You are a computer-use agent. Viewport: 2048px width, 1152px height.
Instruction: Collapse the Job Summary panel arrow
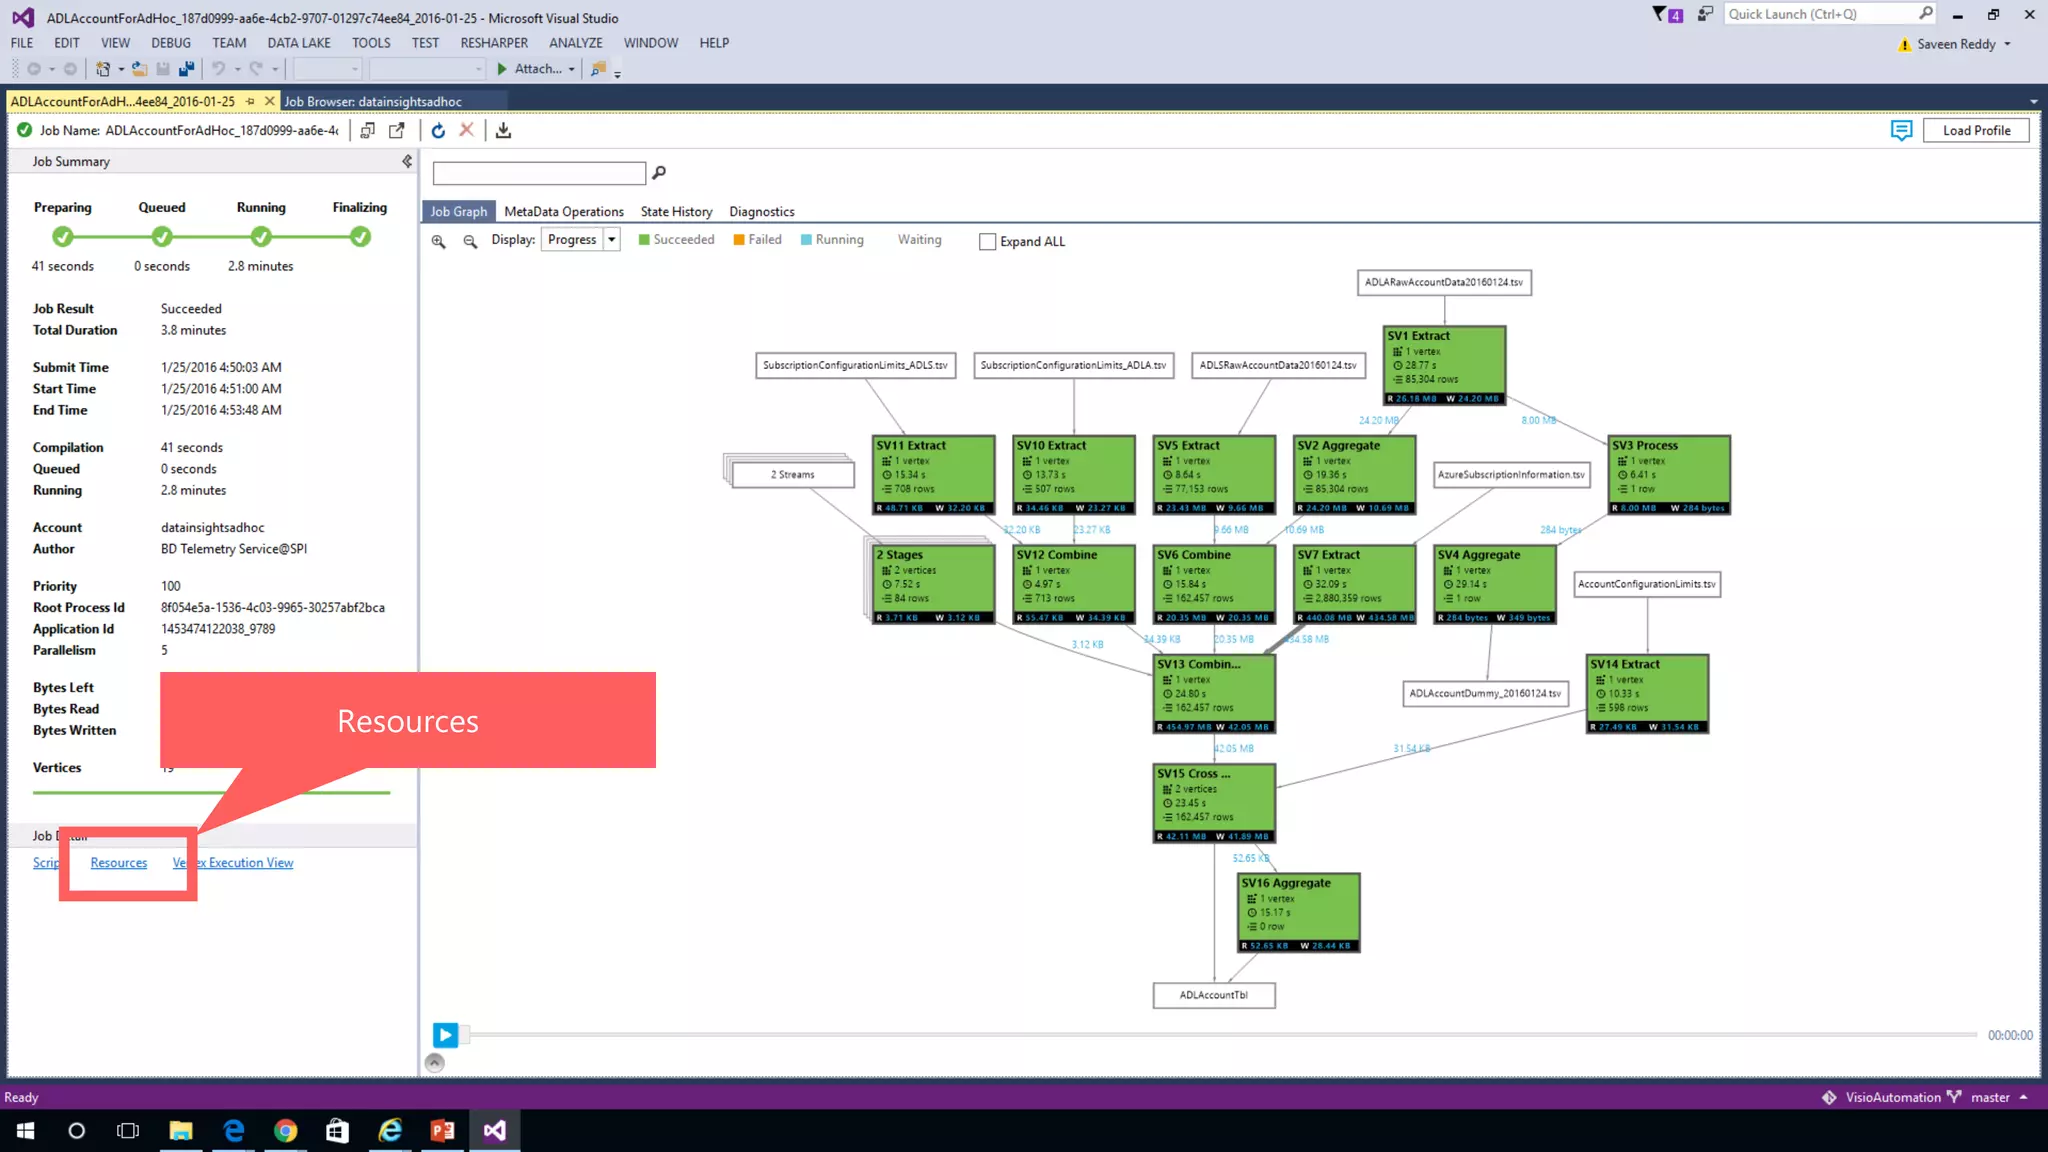coord(407,161)
